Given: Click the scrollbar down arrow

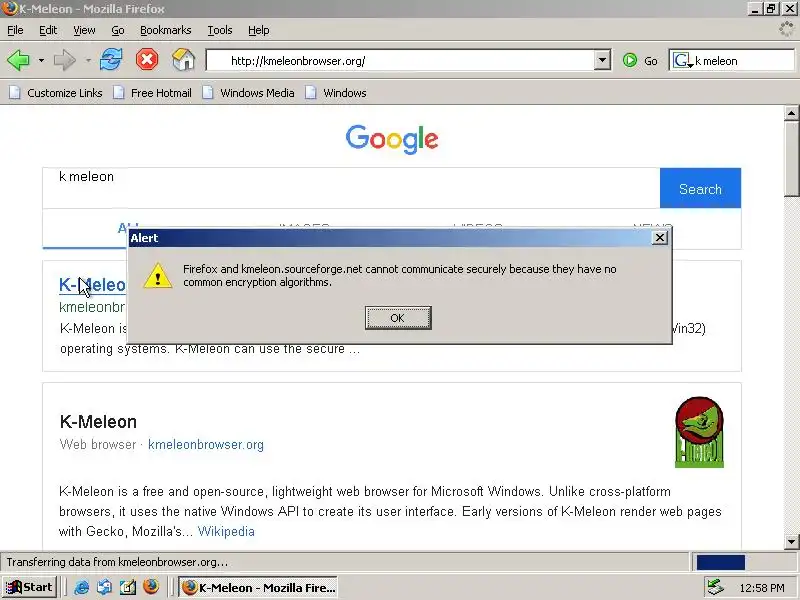Looking at the screenshot, I should [x=791, y=541].
